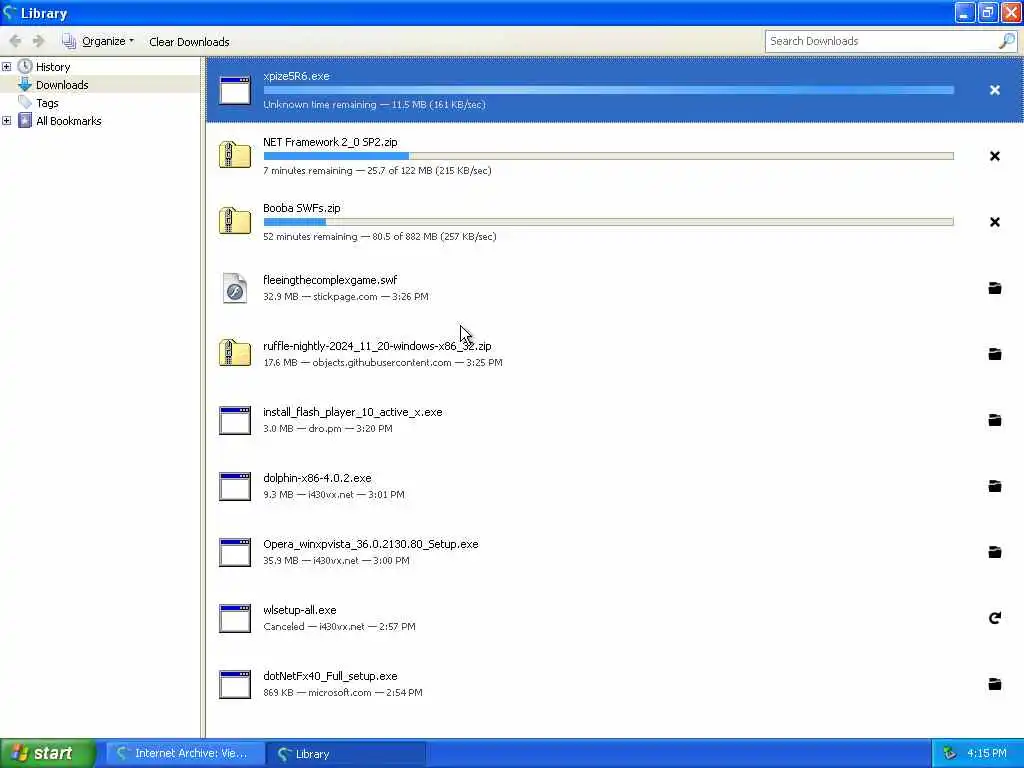This screenshot has width=1024, height=768.
Task: Select the dolphin-x86-4.0.2.exe name
Action: coord(317,478)
